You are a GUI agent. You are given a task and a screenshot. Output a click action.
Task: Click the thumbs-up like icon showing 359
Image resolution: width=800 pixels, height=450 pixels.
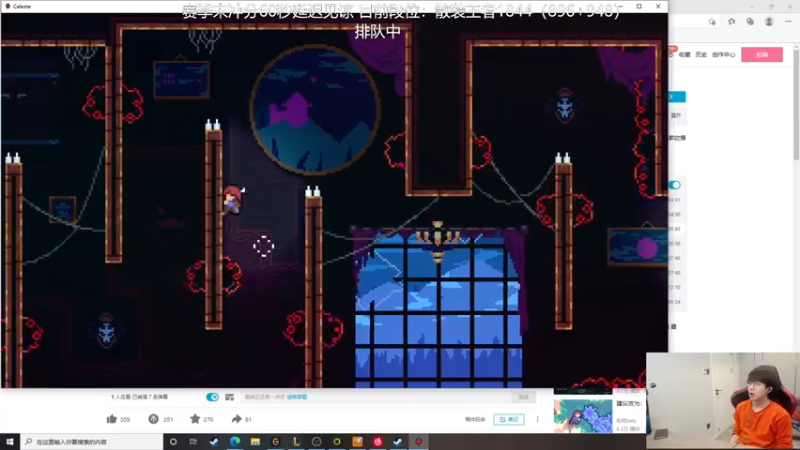point(112,419)
